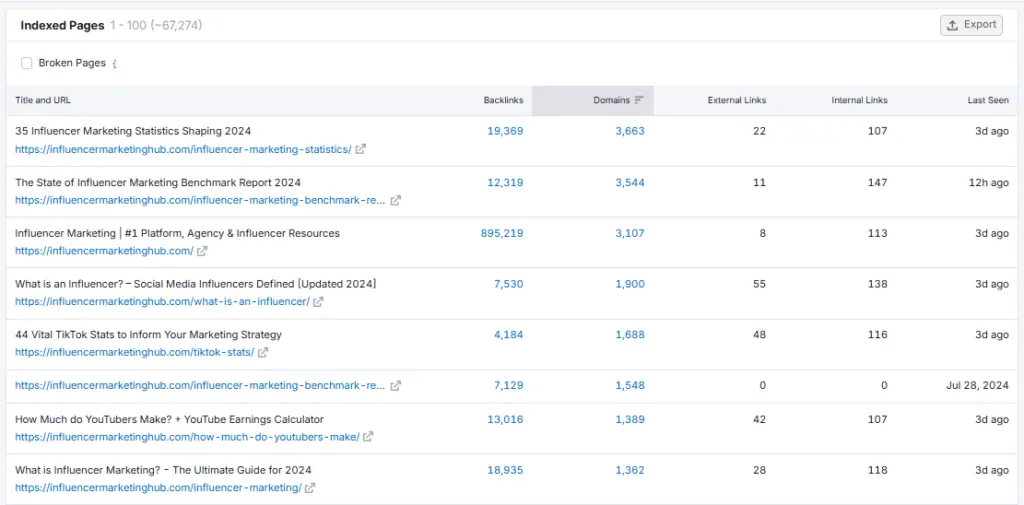Click the External Links column header

pyautogui.click(x=736, y=100)
